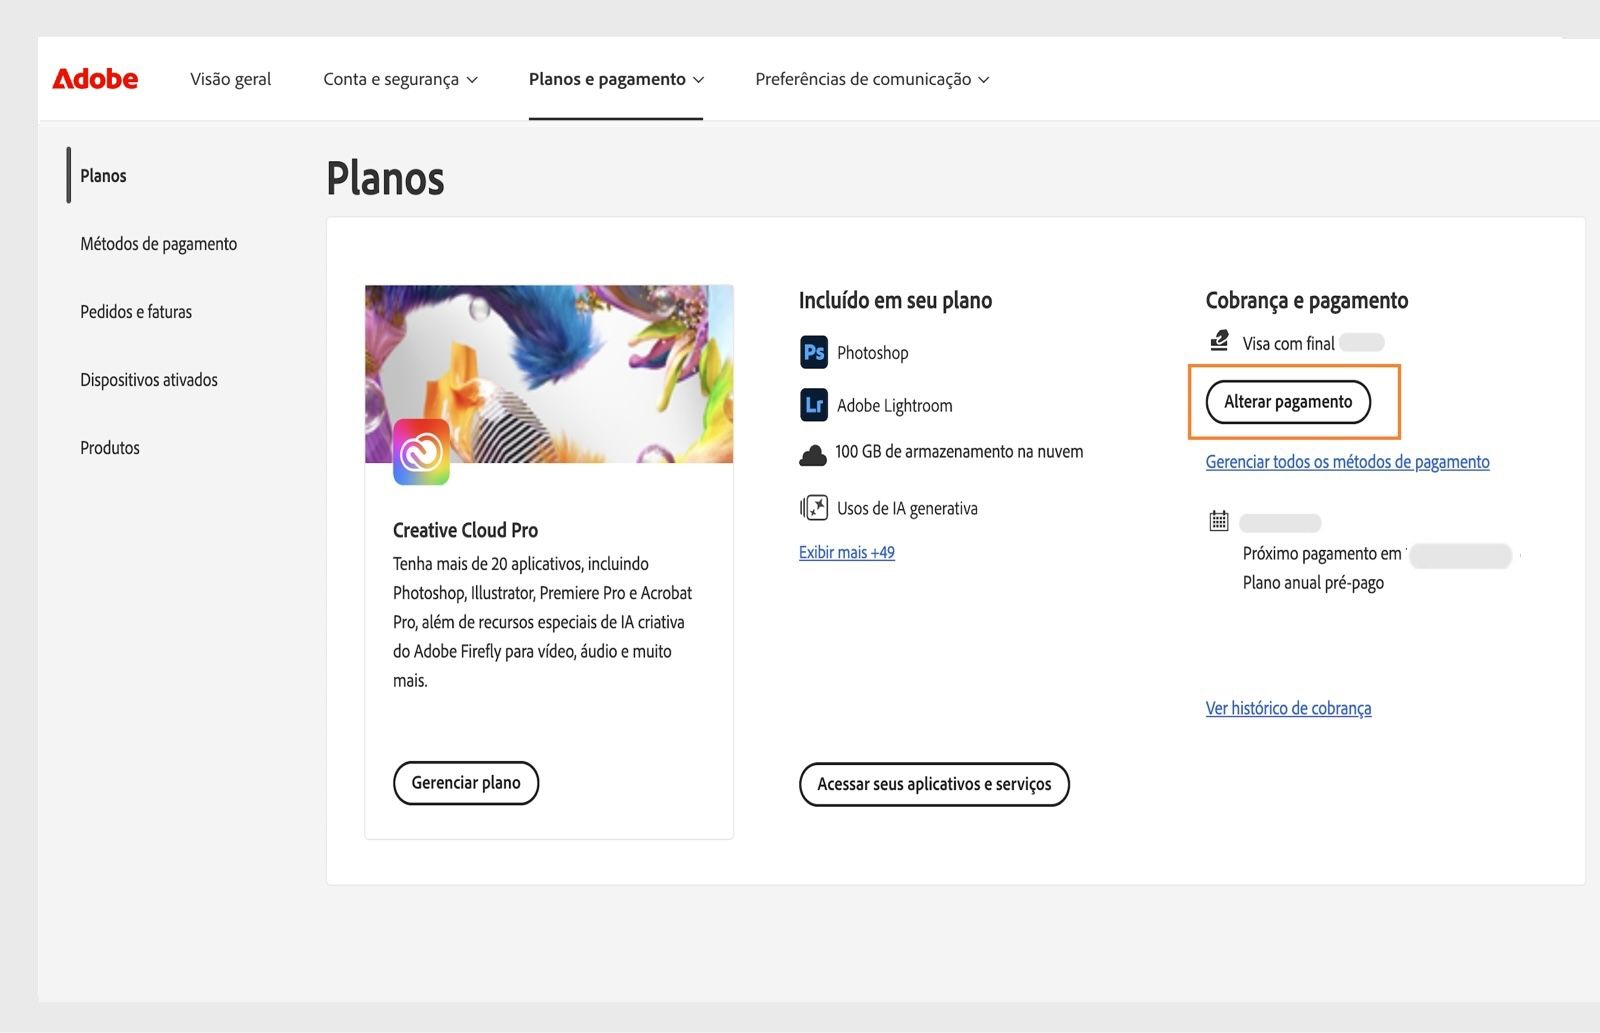The image size is (1600, 1033).
Task: Click Usos de IA generativa text
Action: pyautogui.click(x=907, y=508)
